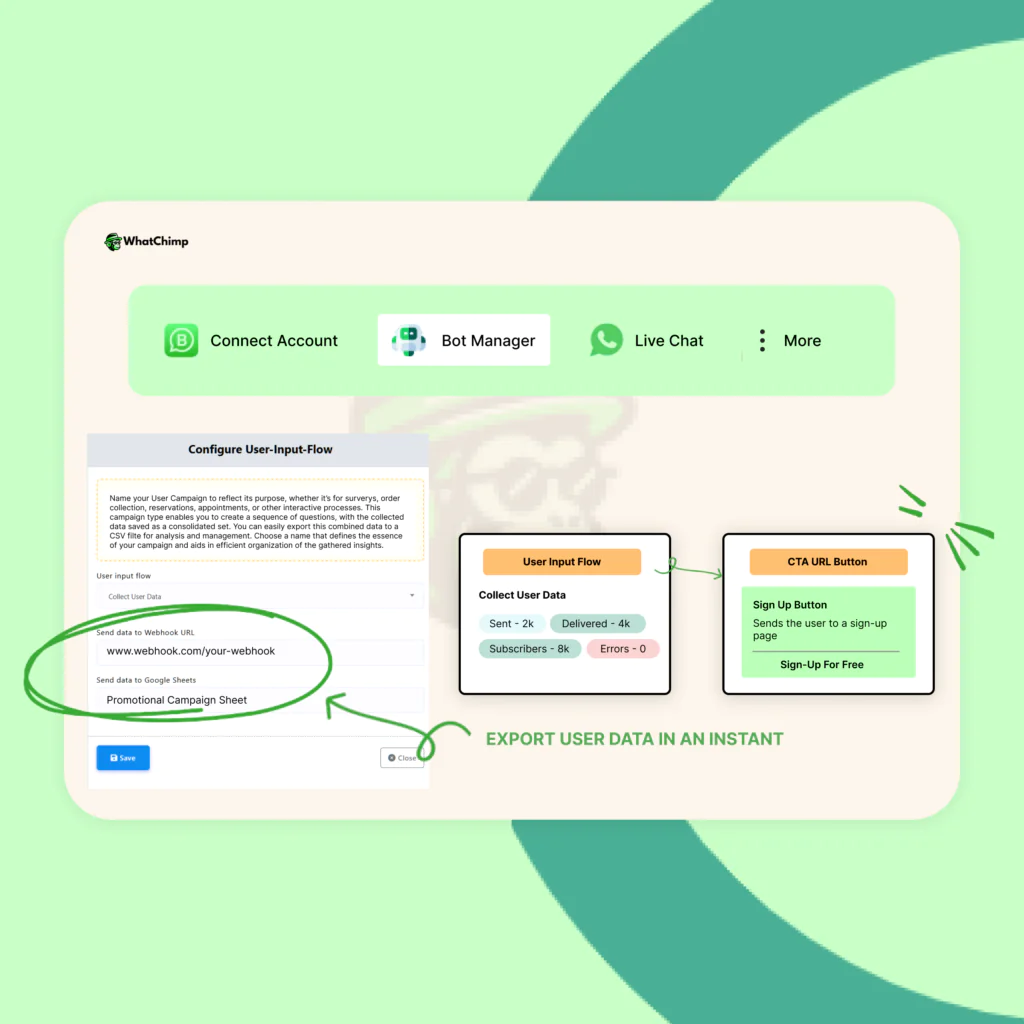Click the WhatChimp monkey logo icon

(x=112, y=241)
